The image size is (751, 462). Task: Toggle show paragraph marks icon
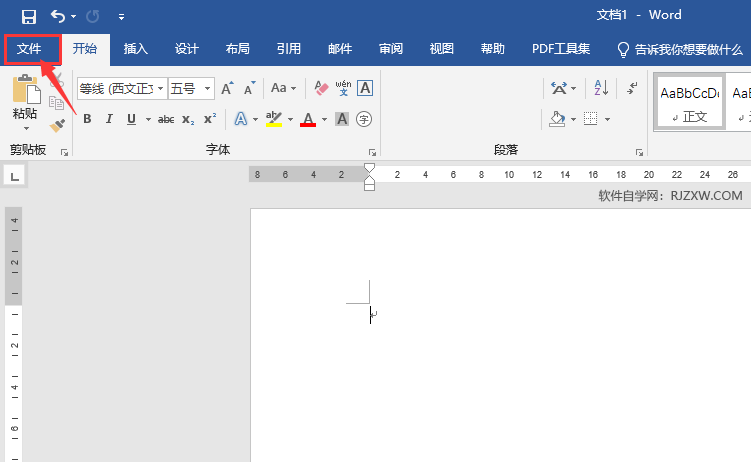tap(632, 88)
